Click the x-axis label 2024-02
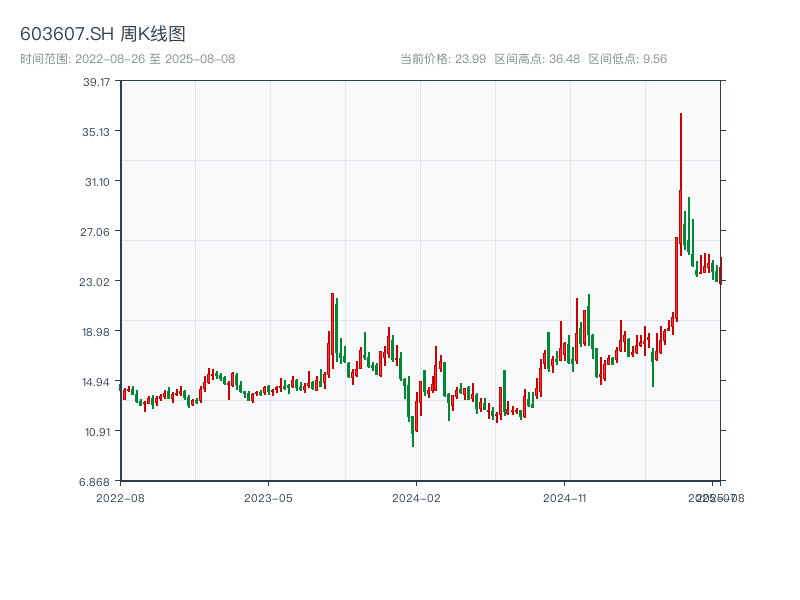The width and height of the screenshot is (800, 600). pyautogui.click(x=416, y=498)
